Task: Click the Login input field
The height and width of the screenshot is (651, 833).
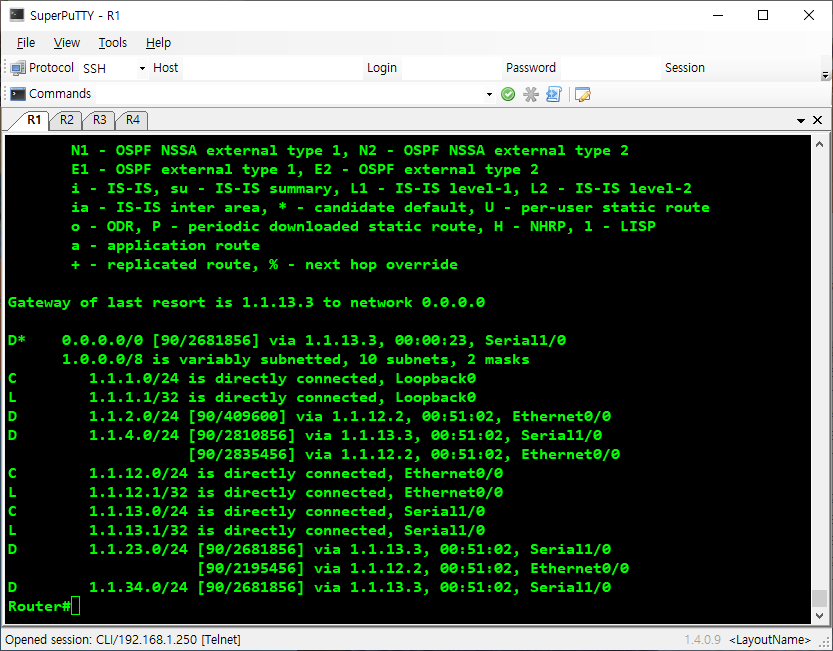Action: 450,68
